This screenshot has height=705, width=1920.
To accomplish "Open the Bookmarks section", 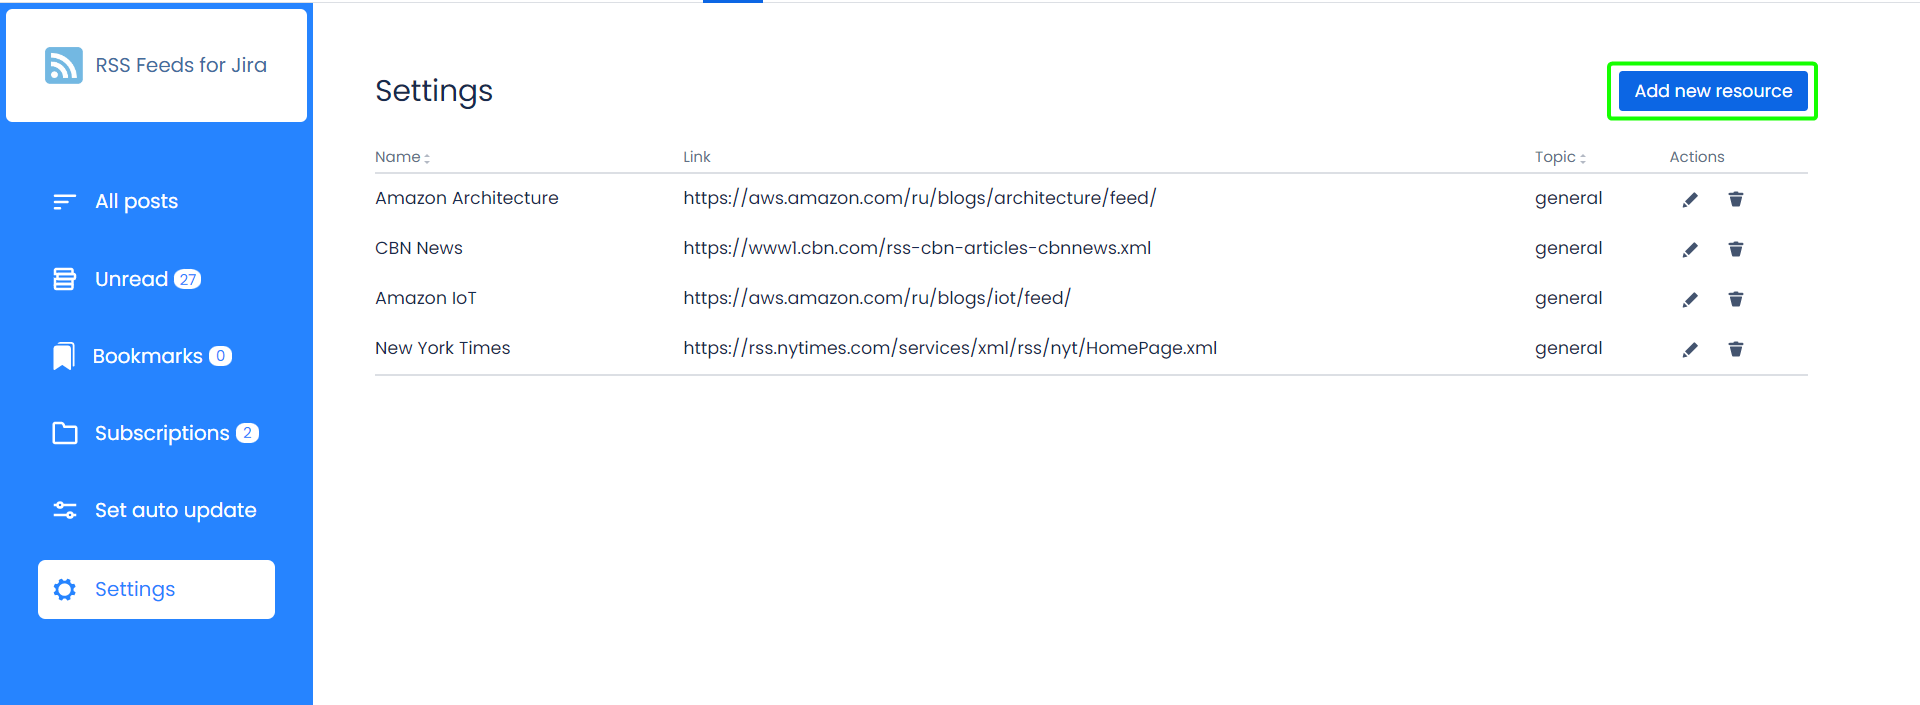I will click(147, 356).
